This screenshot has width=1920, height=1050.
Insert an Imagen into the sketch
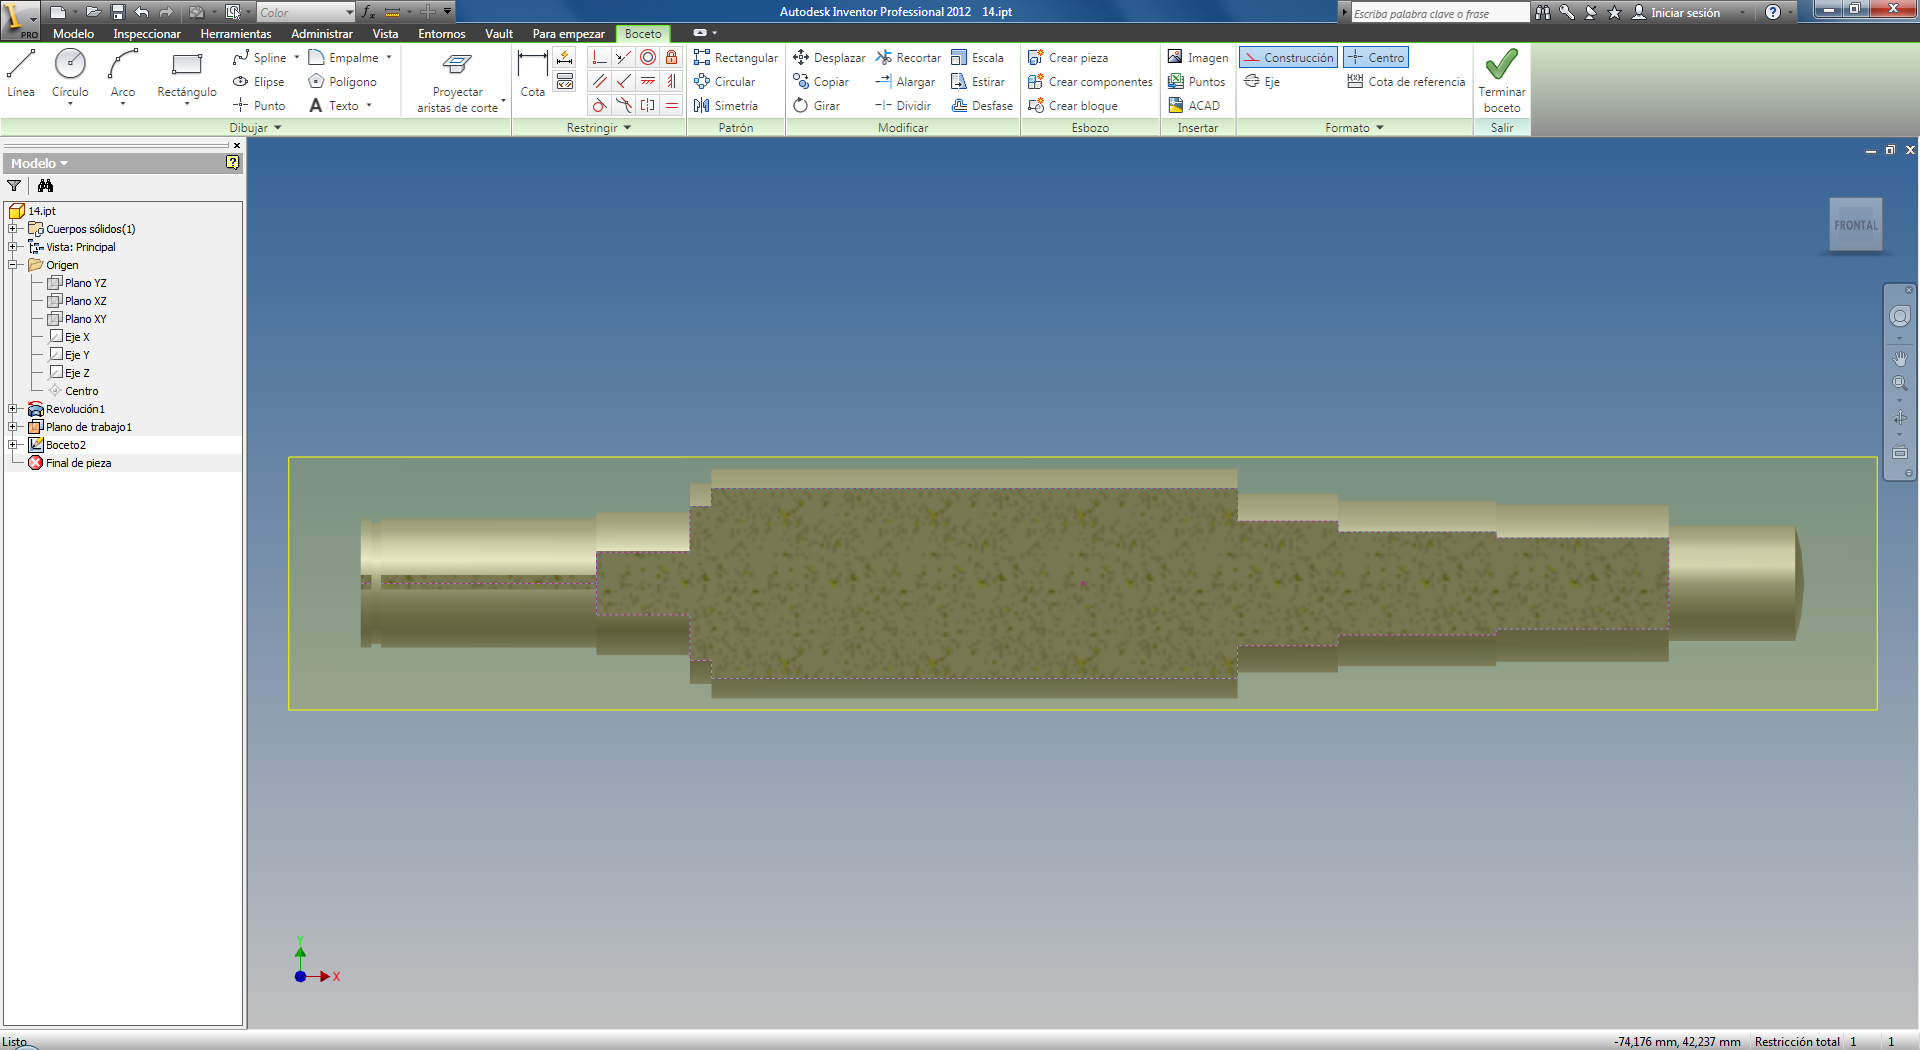(1198, 58)
